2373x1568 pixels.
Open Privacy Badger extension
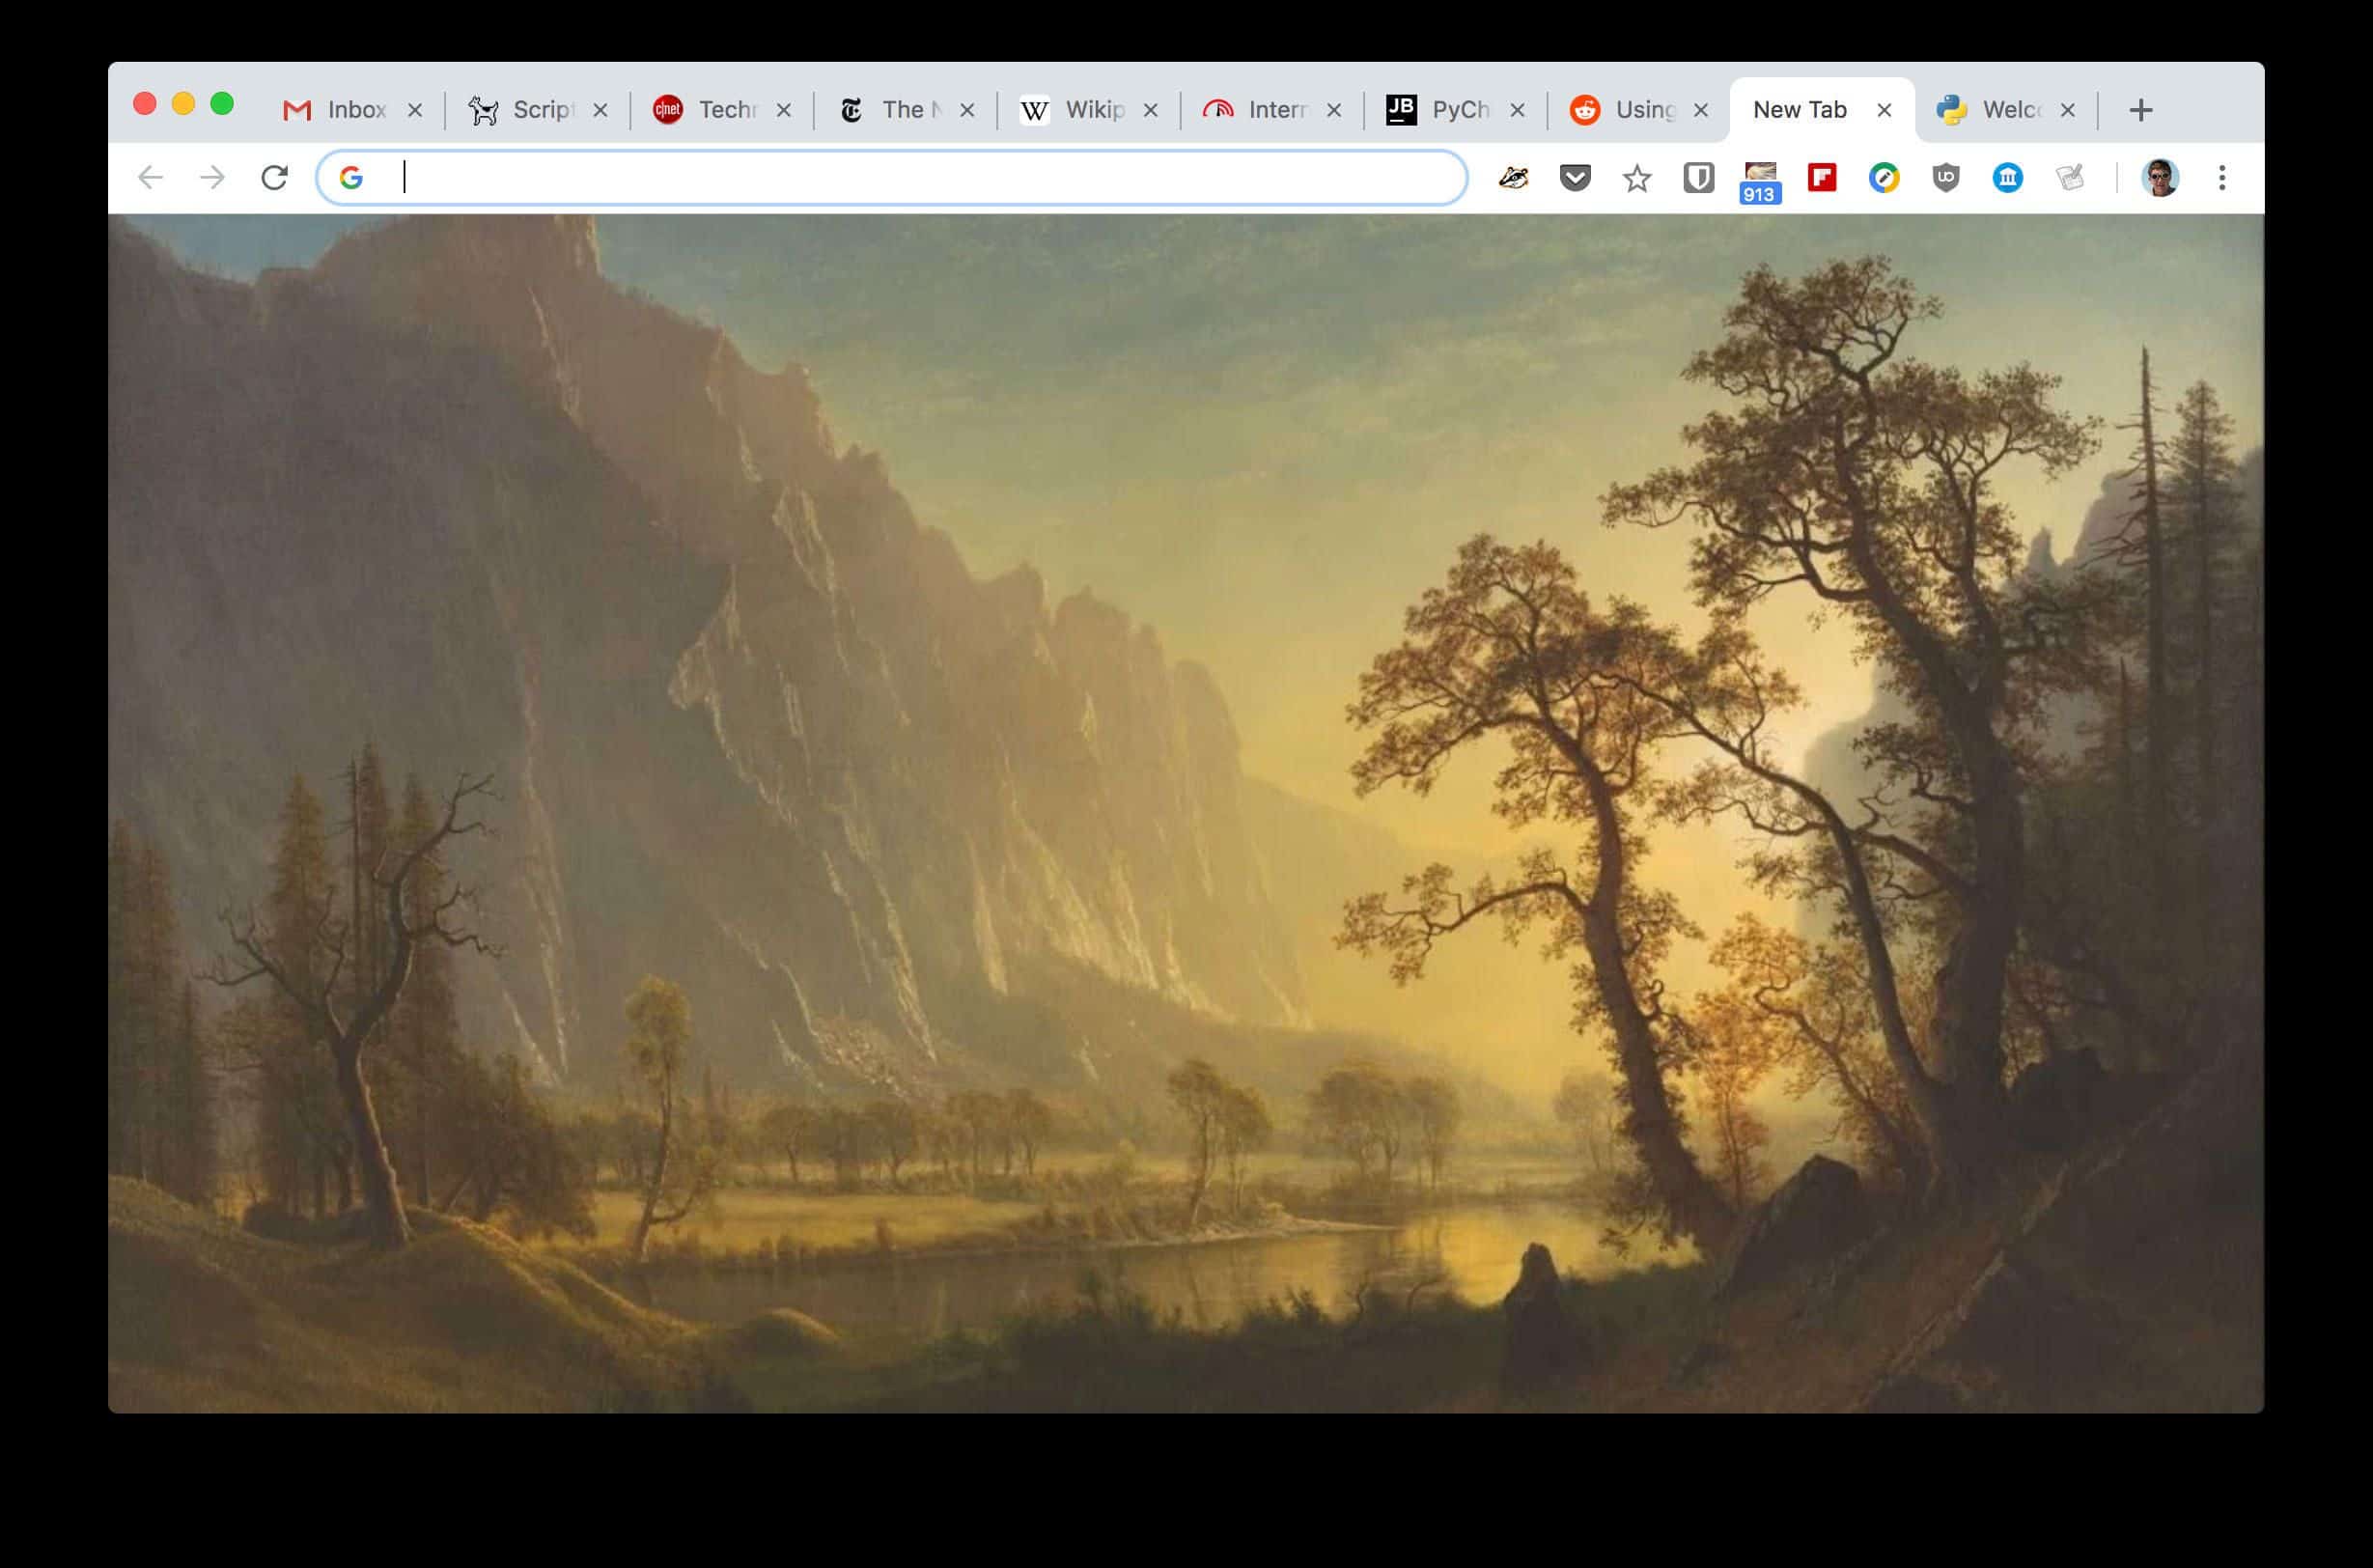click(x=1514, y=178)
